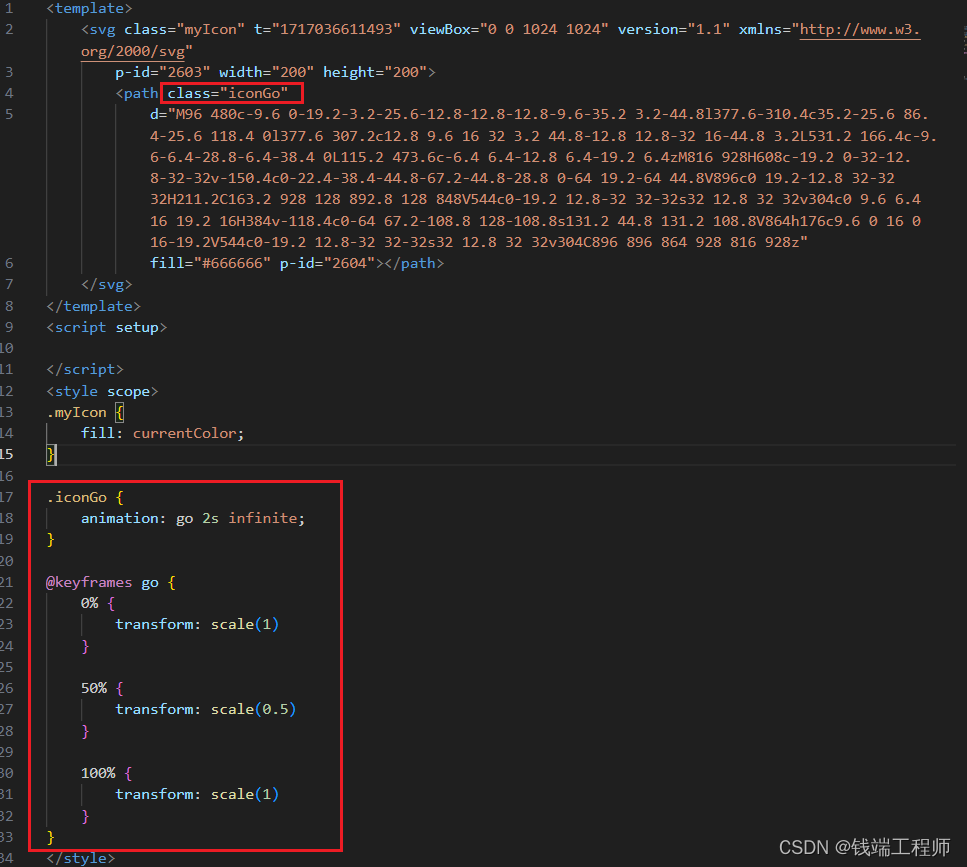Click the height="200" attribute
This screenshot has width=967, height=867.
tap(375, 72)
